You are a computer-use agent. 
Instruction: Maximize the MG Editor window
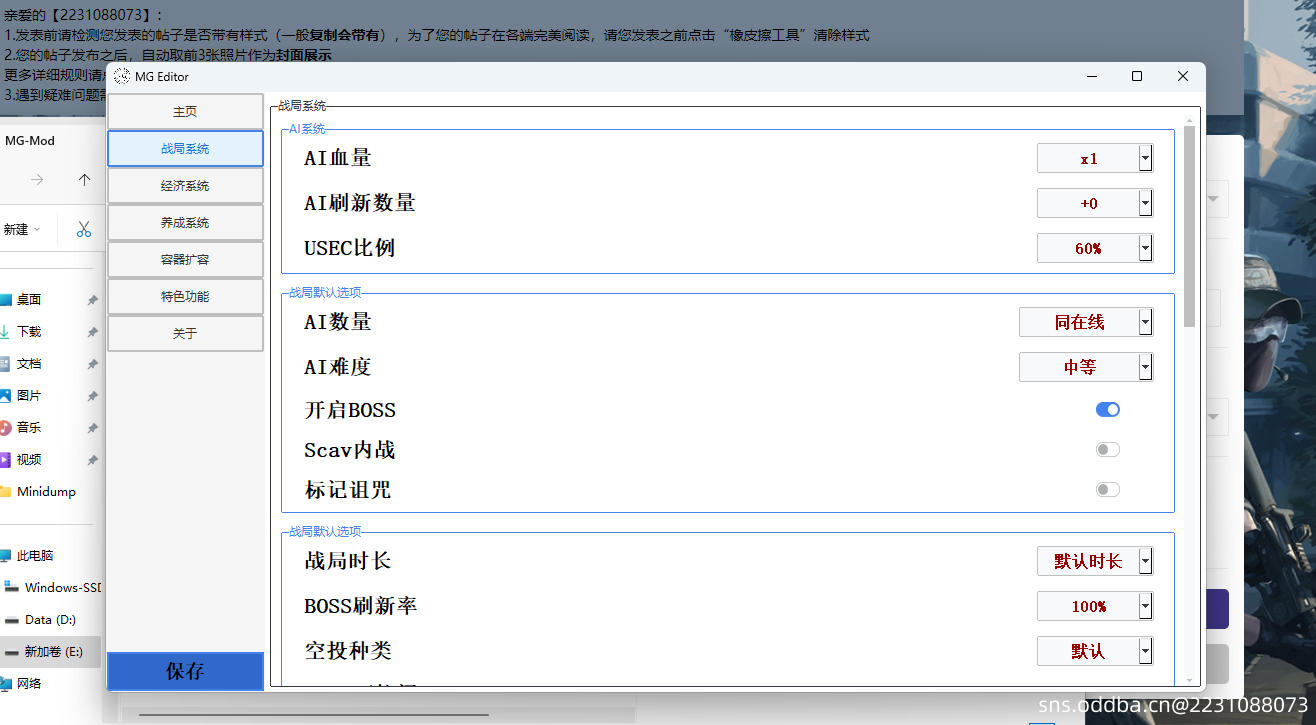coord(1137,76)
